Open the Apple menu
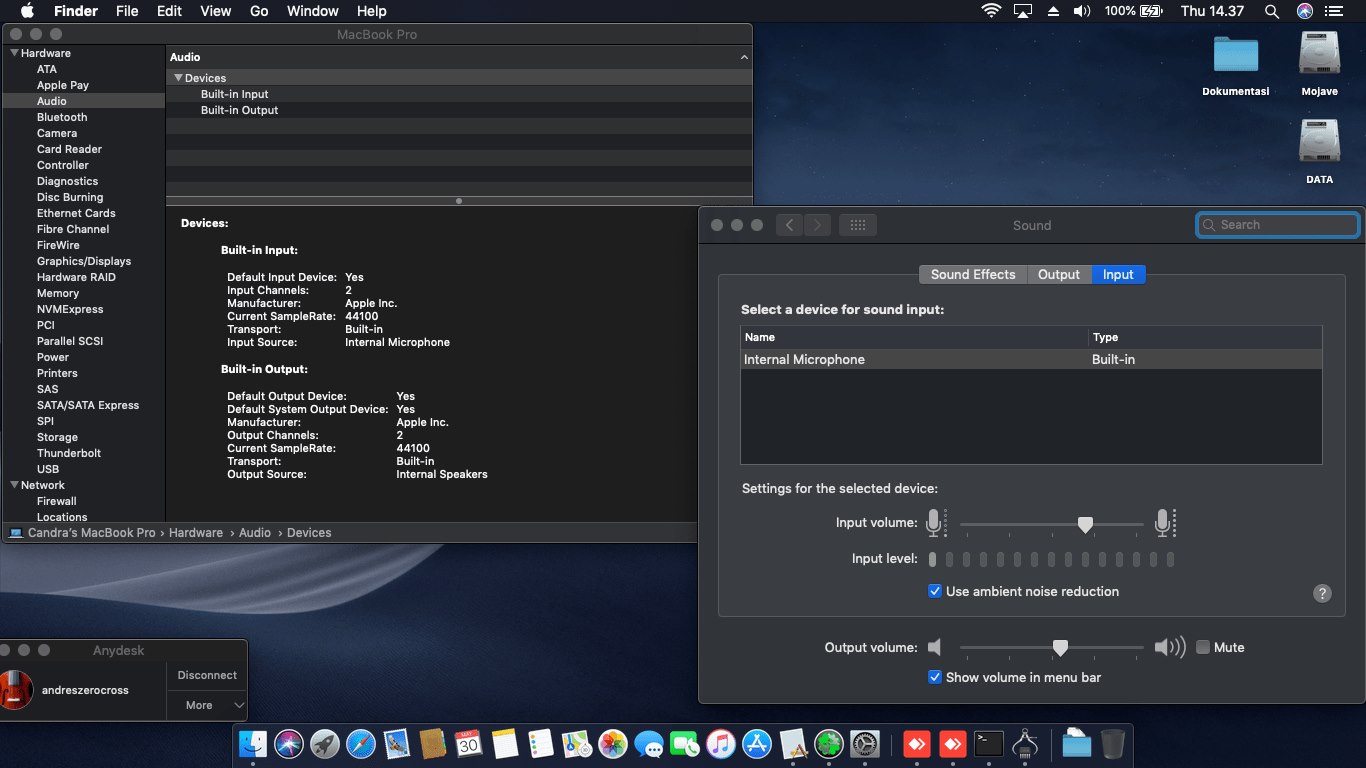The image size is (1366, 768). tap(27, 11)
